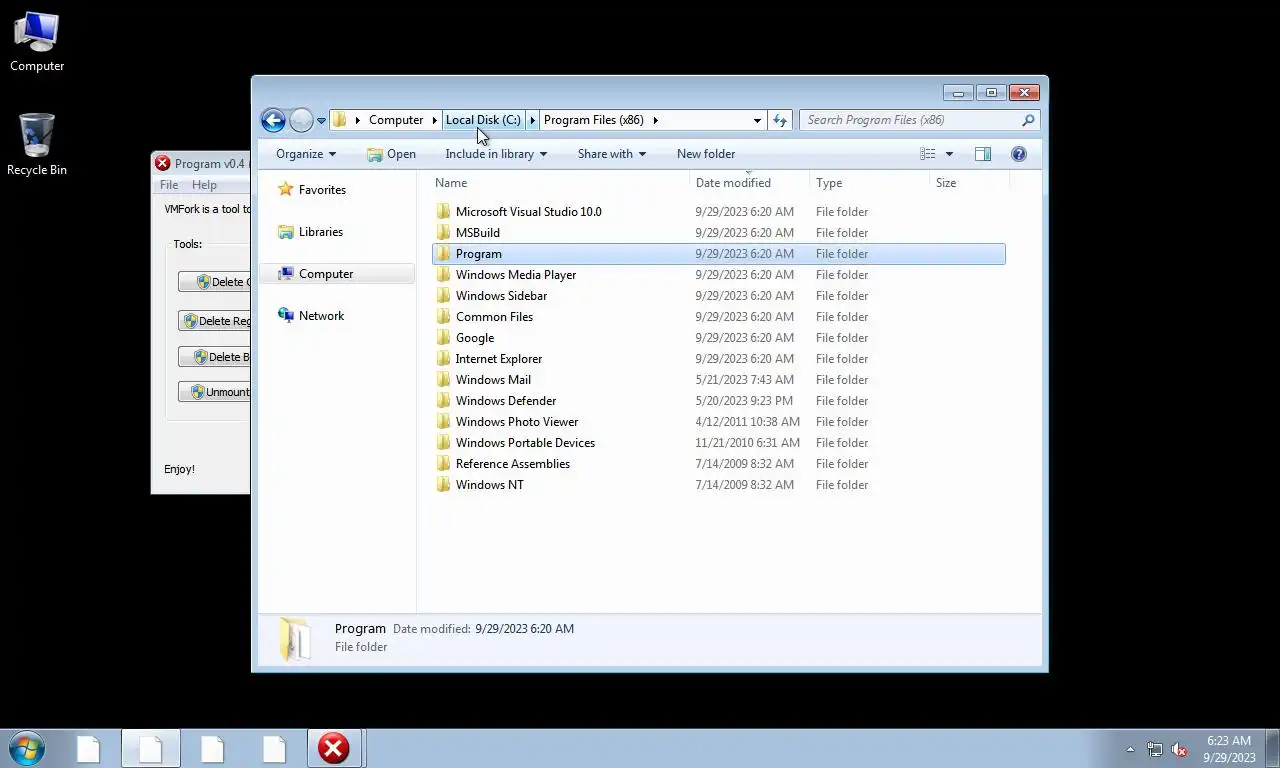
Task: Toggle the preview pane button
Action: (983, 154)
